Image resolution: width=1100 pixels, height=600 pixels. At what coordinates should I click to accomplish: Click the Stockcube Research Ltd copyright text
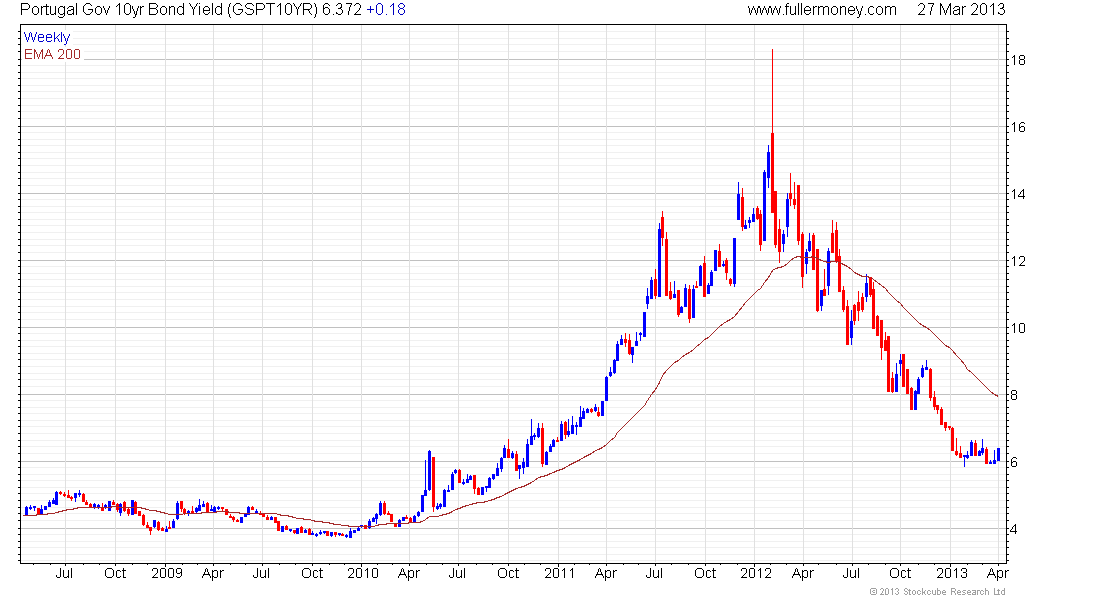[x=937, y=592]
